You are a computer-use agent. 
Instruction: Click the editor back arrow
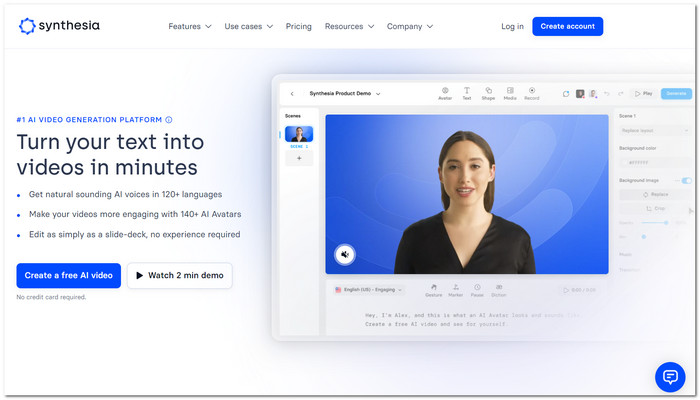292,94
